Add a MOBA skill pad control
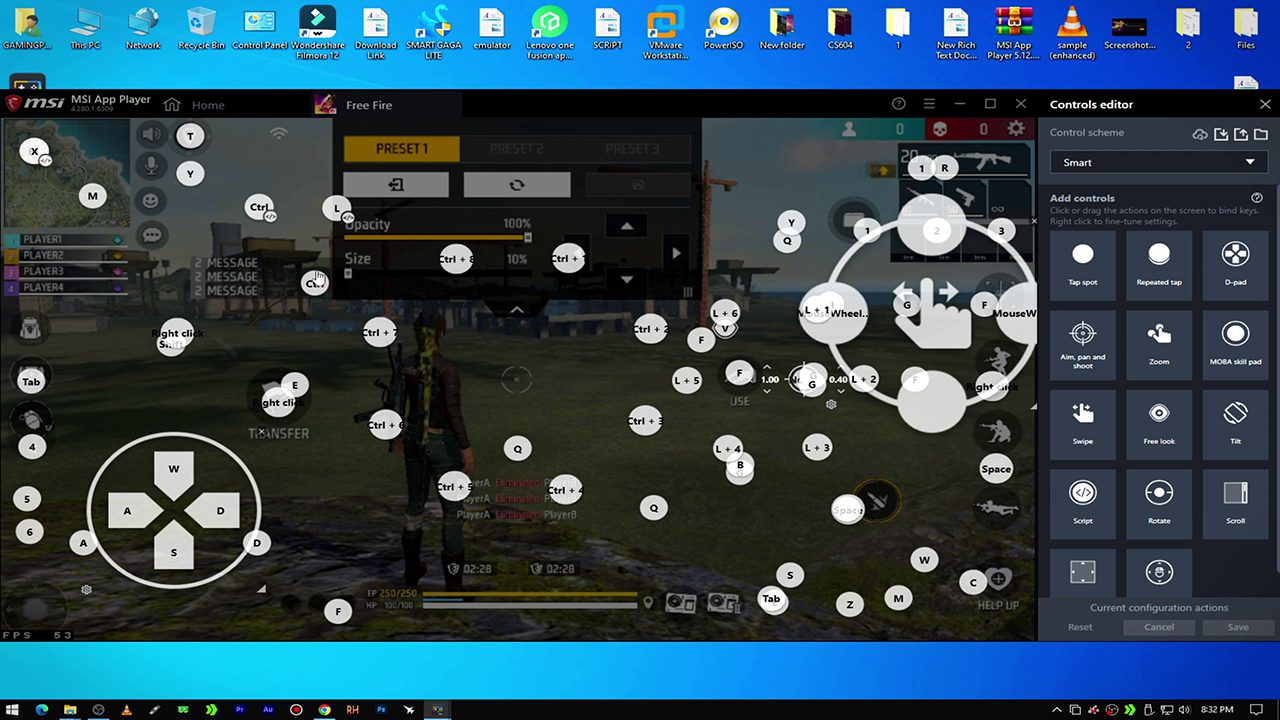 [1235, 343]
